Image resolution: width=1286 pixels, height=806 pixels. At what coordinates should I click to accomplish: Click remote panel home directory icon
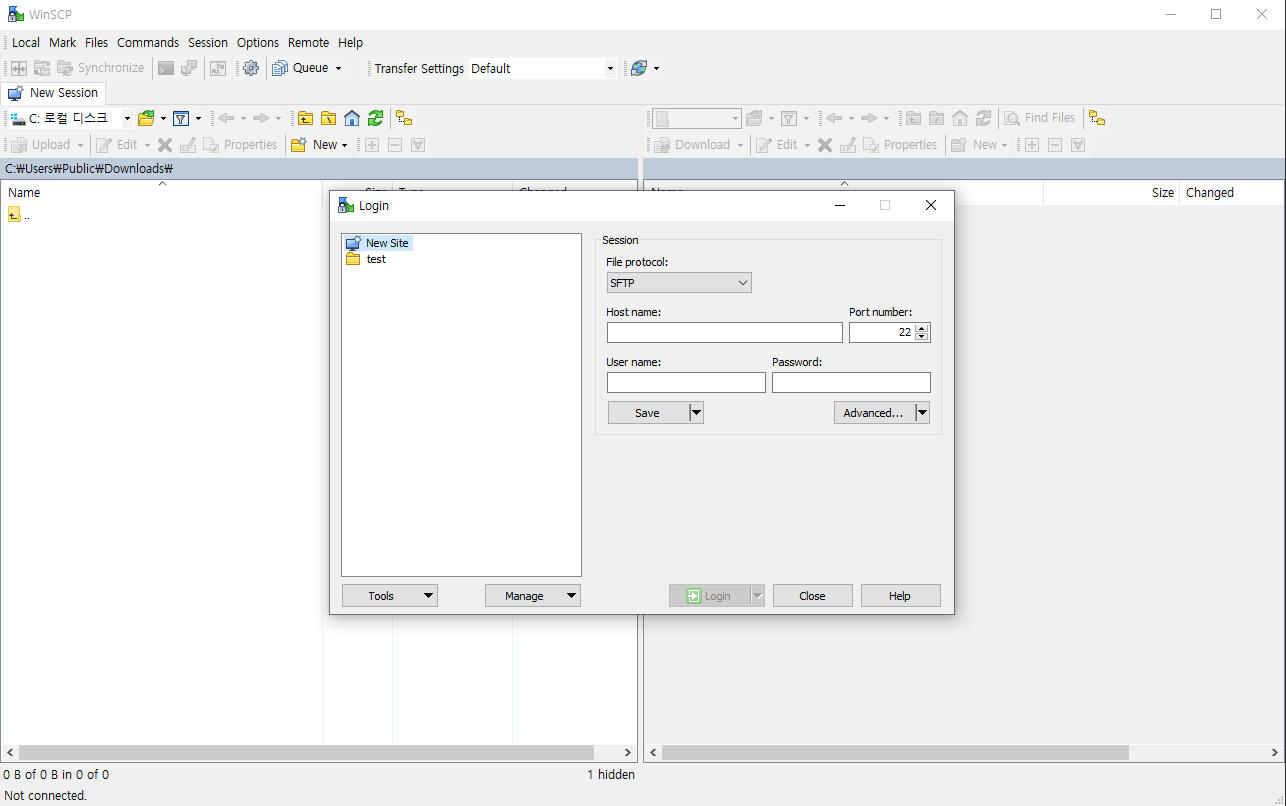(x=960, y=118)
